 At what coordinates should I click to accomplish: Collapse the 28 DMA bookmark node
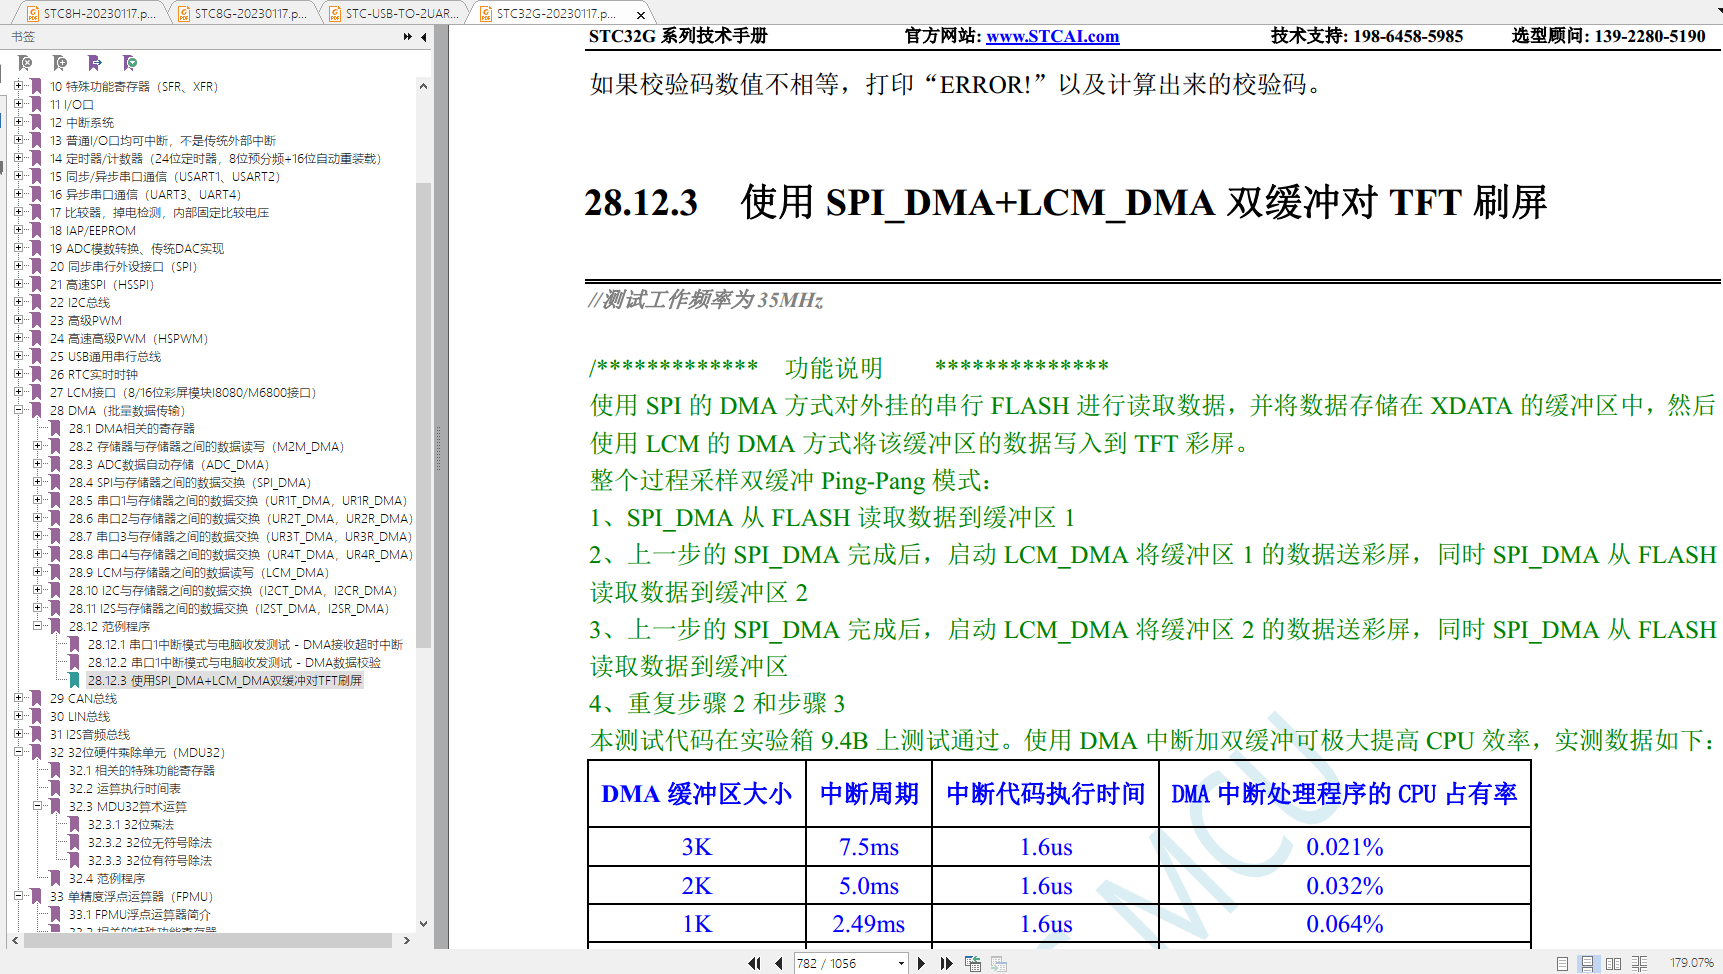[x=18, y=410]
